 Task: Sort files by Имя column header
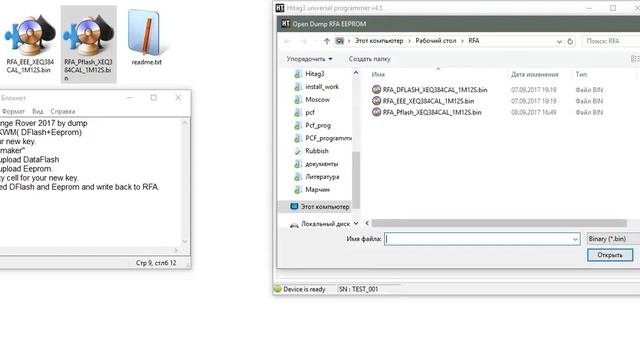click(378, 74)
